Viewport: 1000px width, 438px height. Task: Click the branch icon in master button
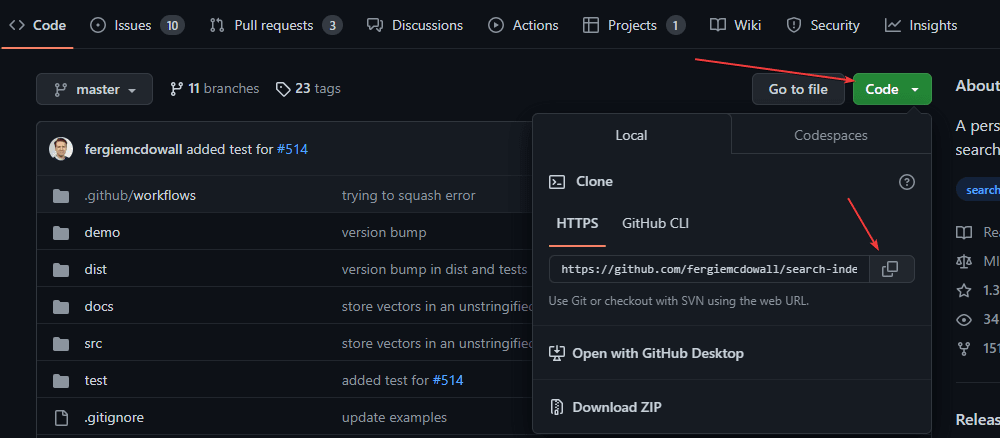61,89
